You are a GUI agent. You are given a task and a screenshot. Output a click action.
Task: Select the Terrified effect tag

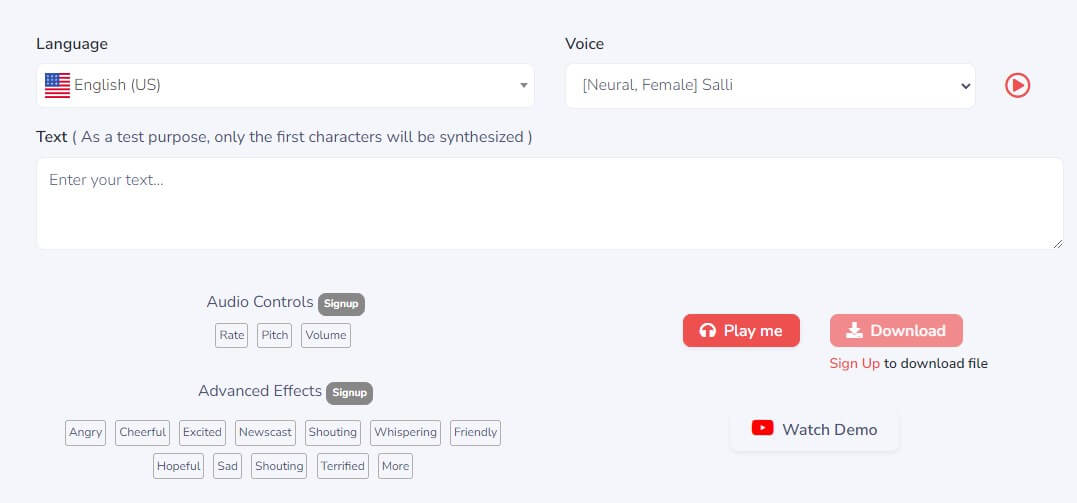(x=343, y=466)
